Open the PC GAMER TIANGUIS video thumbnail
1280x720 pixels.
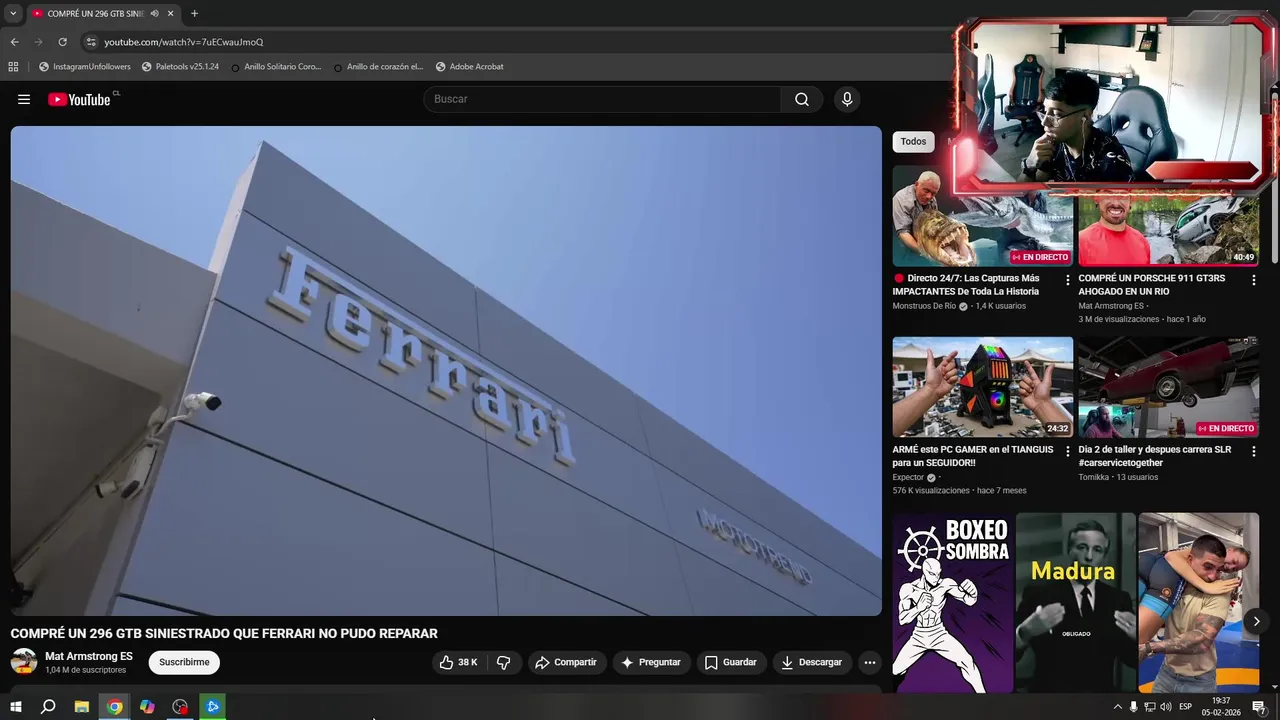coord(983,387)
